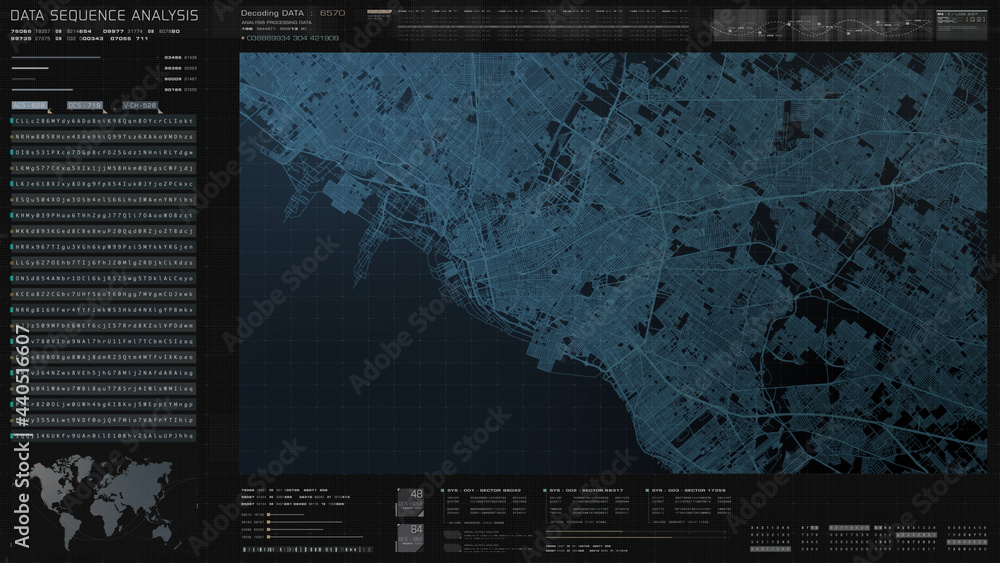Click the barcode strip under the slider bars

tap(306, 549)
